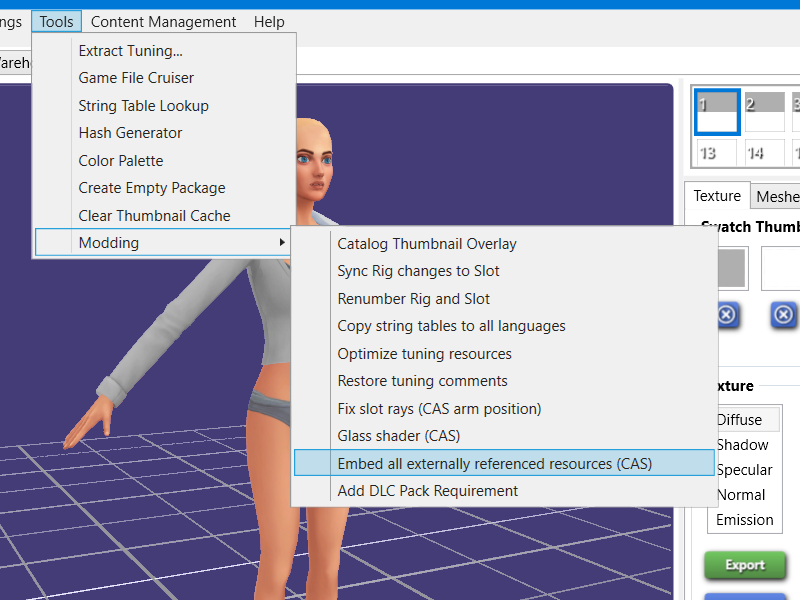This screenshot has width=800, height=600.
Task: Open the Help menu
Action: pos(269,22)
